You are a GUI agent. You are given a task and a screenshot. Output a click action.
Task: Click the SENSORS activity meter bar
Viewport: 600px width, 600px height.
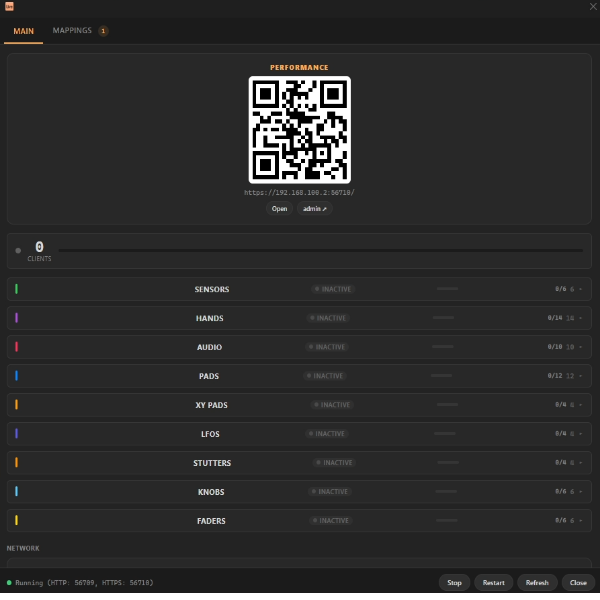coord(447,289)
